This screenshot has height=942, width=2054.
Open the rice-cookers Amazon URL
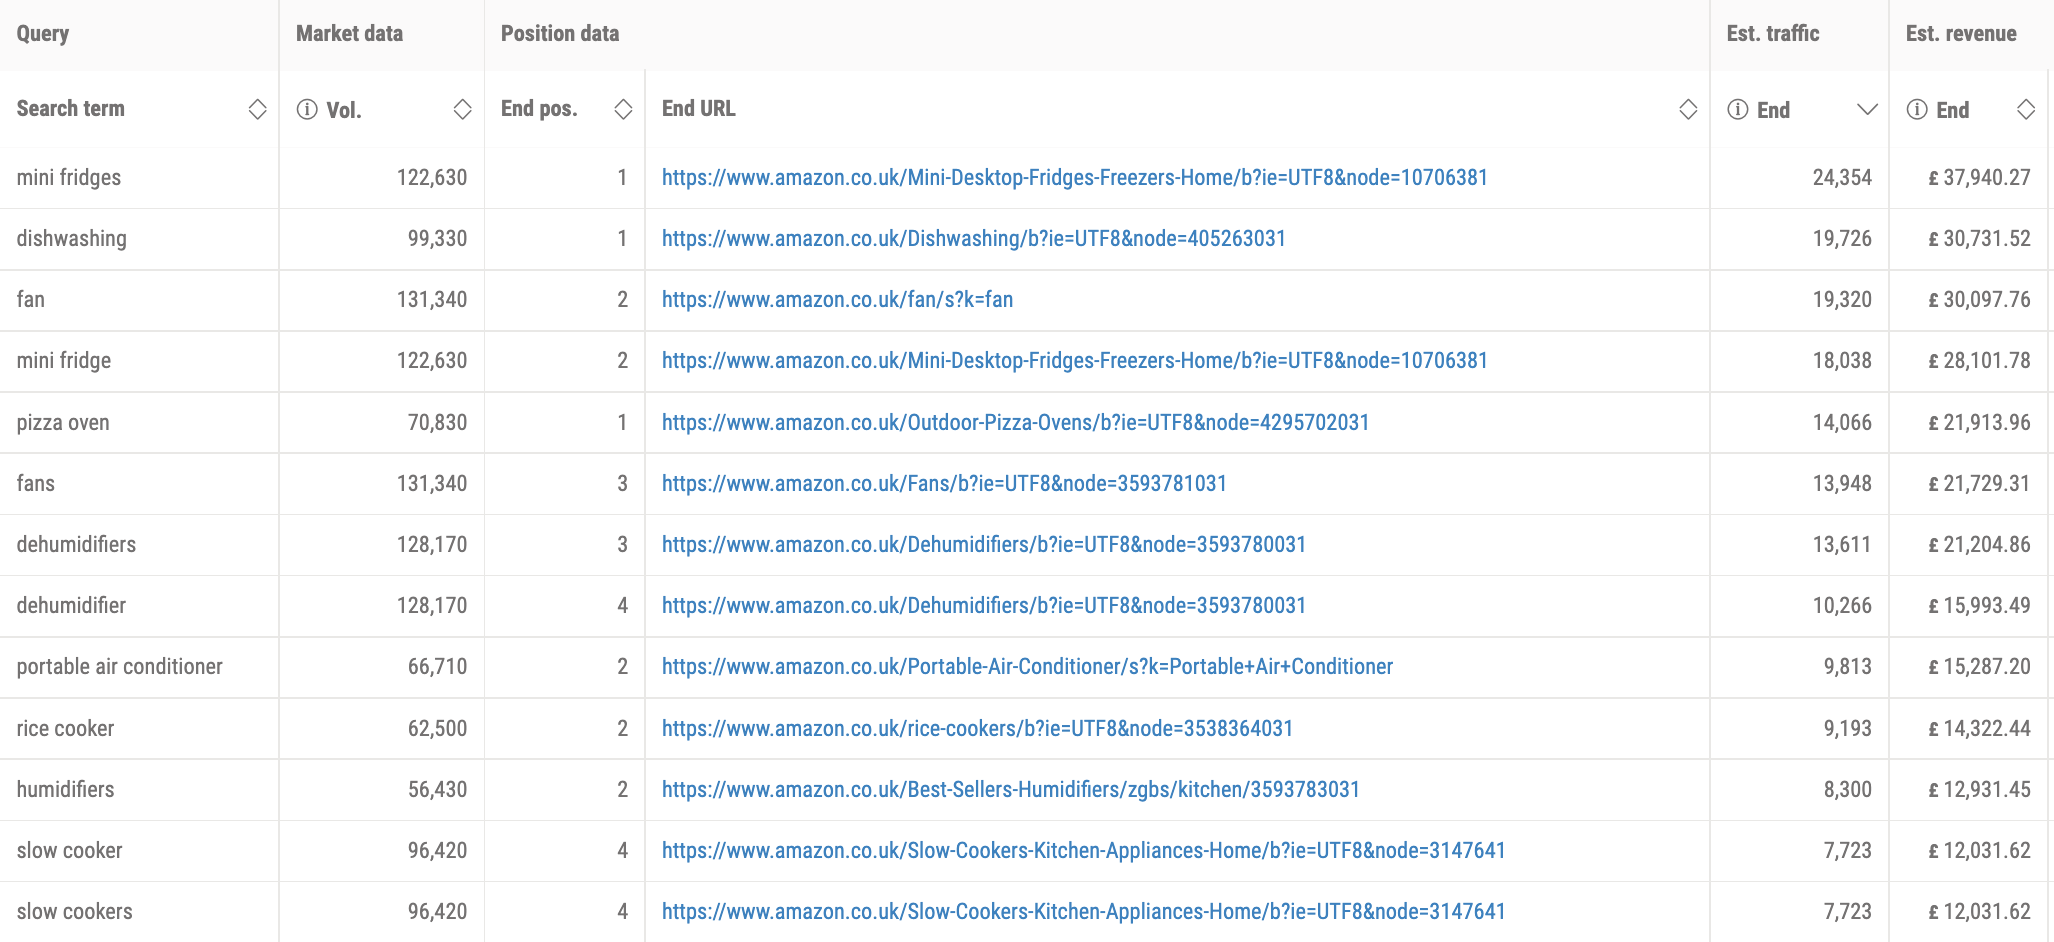click(x=978, y=729)
